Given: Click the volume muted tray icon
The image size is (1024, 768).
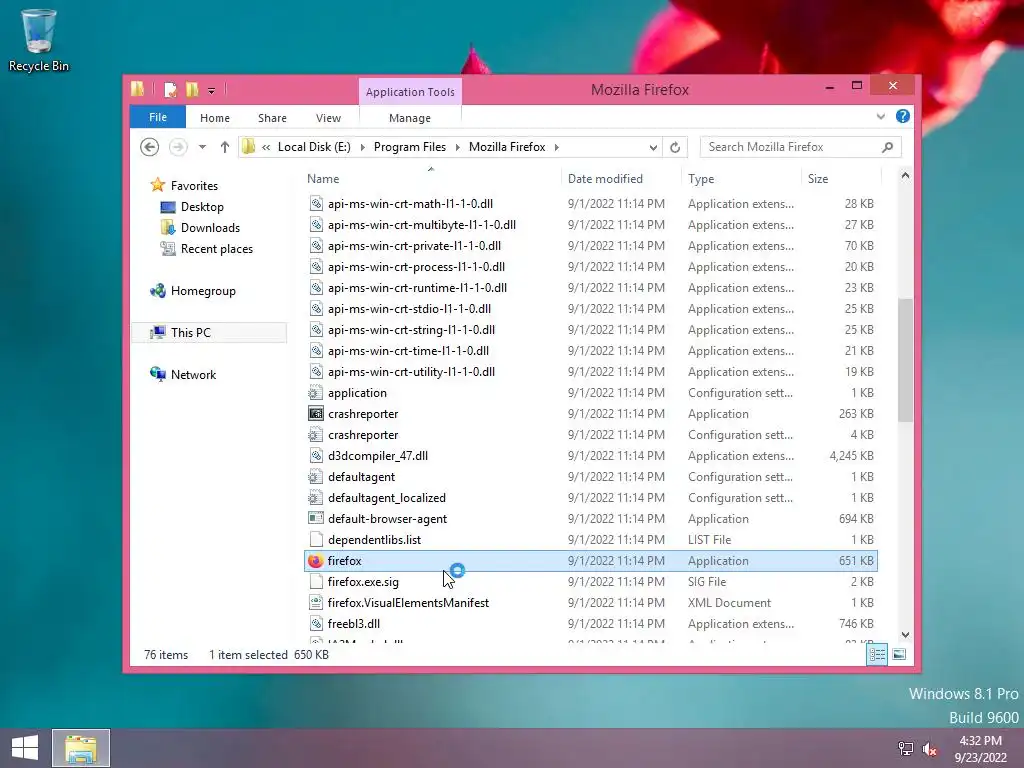Looking at the screenshot, I should pyautogui.click(x=929, y=749).
